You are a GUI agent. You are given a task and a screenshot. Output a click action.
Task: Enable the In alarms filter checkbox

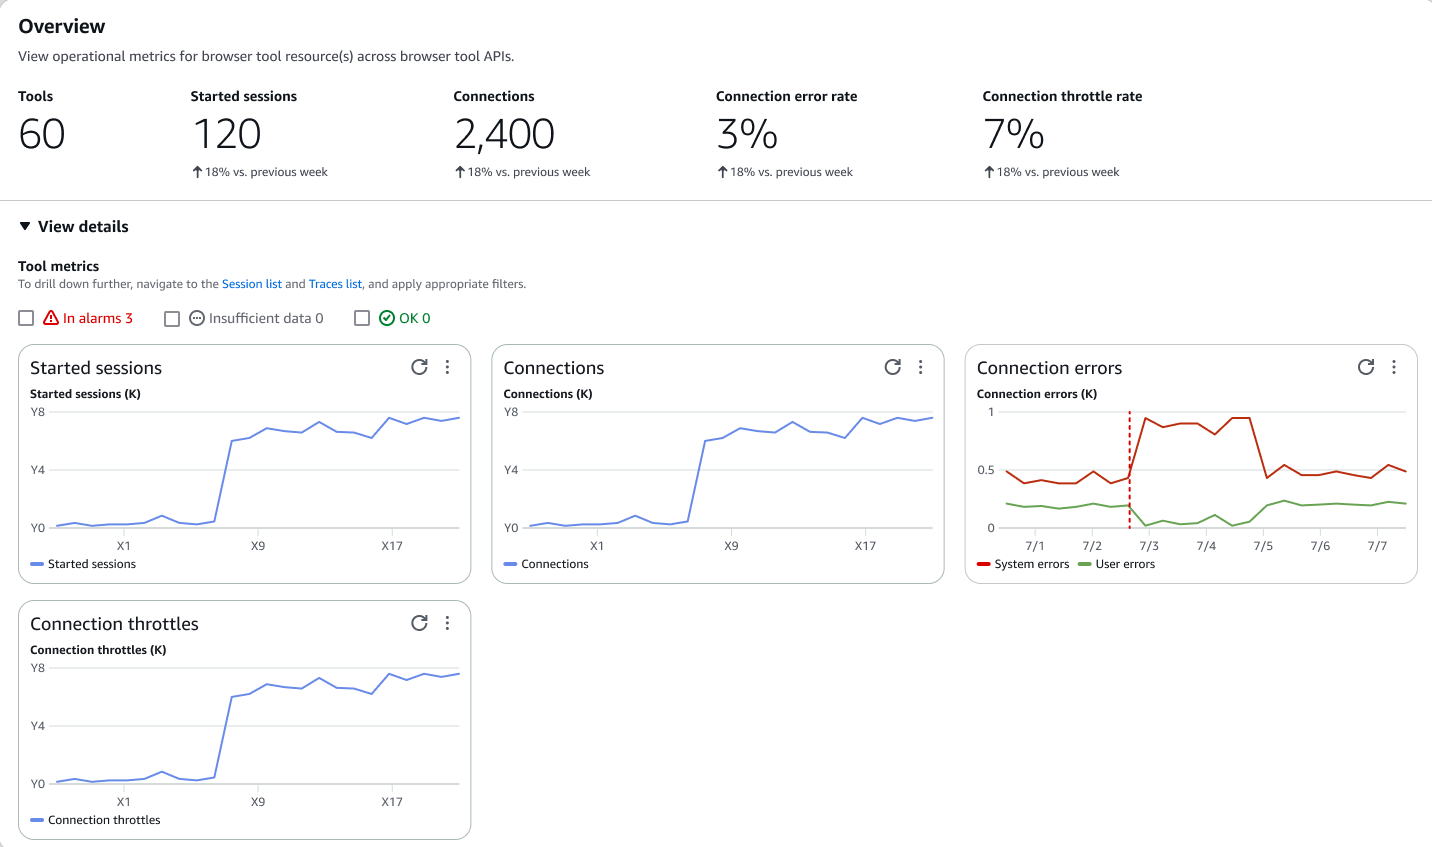tap(27, 318)
